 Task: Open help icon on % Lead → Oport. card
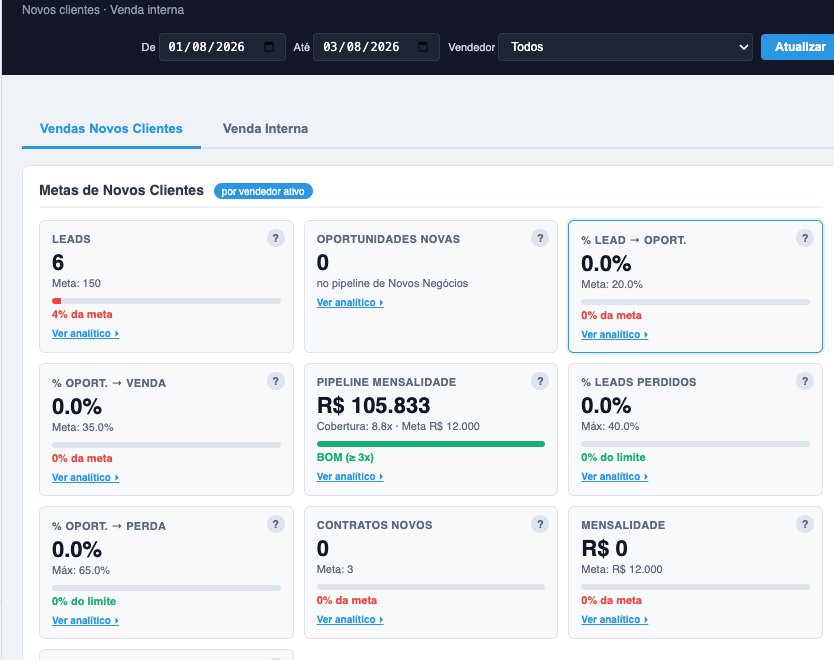pyautogui.click(x=805, y=238)
